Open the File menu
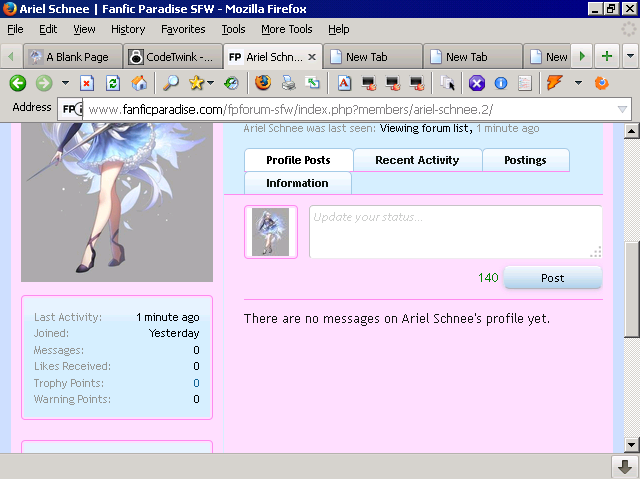The width and height of the screenshot is (640, 480). tap(15, 29)
